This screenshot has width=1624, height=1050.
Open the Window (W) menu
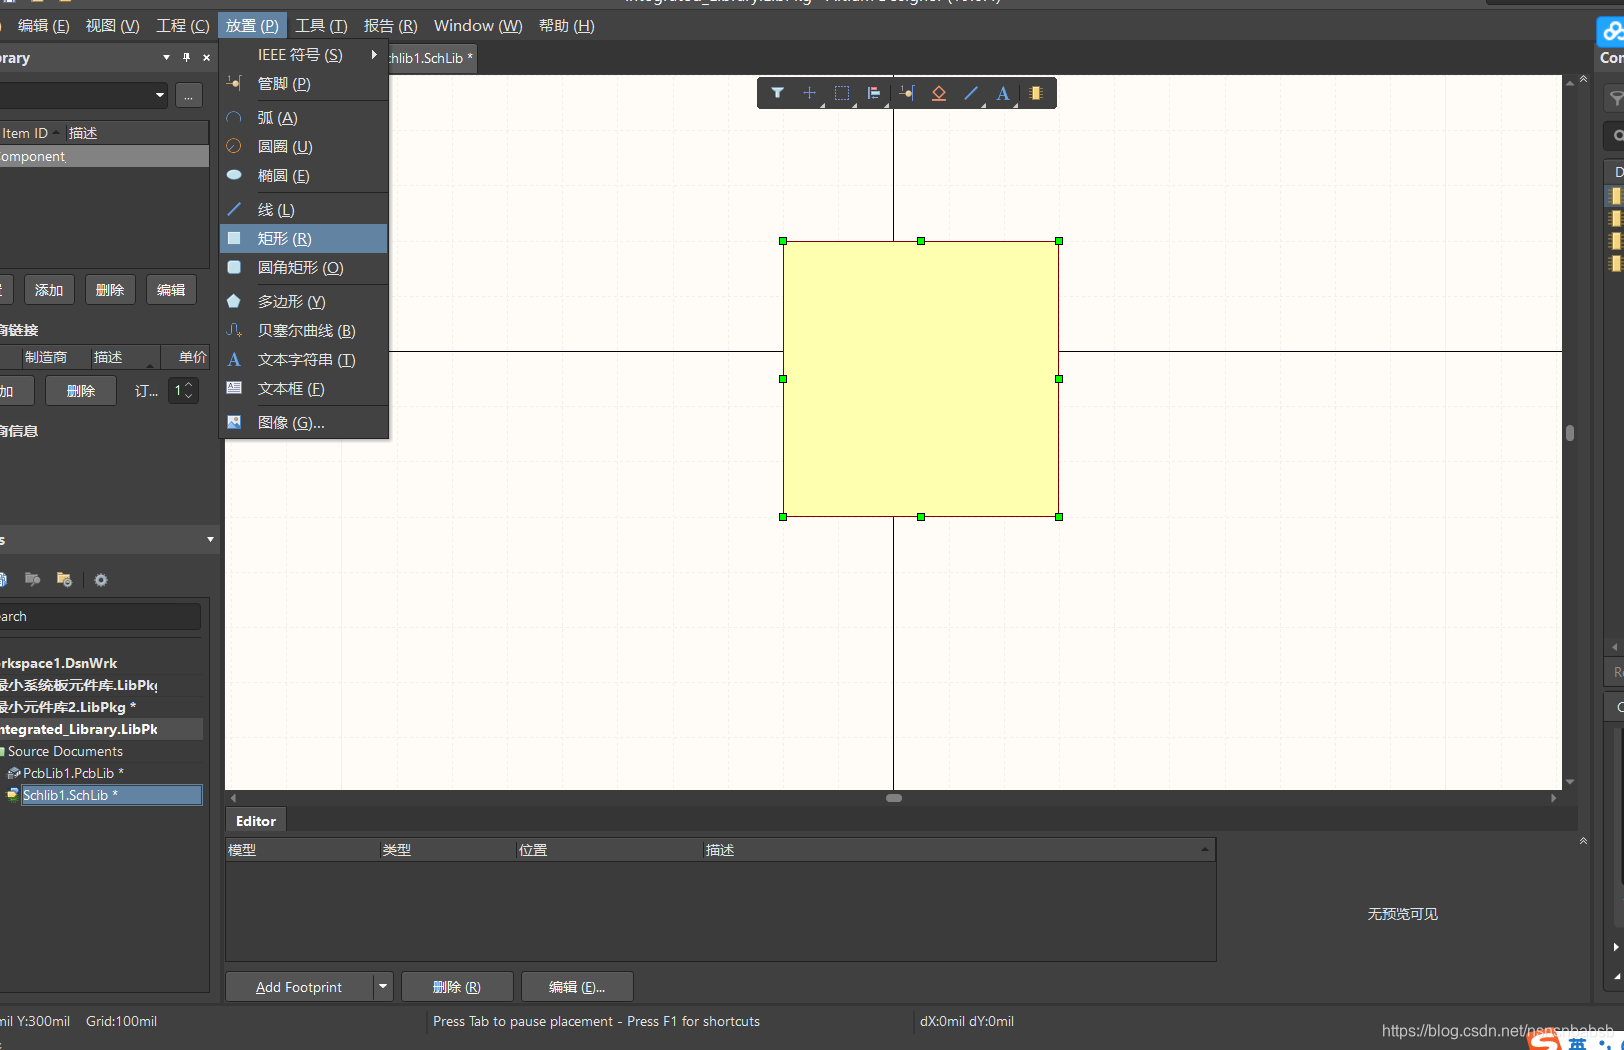point(478,25)
